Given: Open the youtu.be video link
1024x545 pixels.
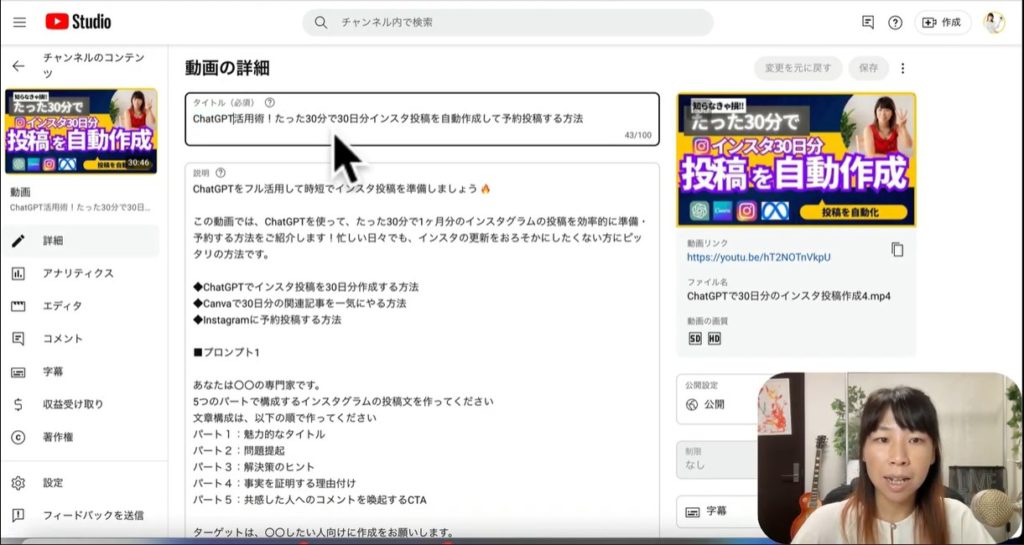Looking at the screenshot, I should coord(758,257).
